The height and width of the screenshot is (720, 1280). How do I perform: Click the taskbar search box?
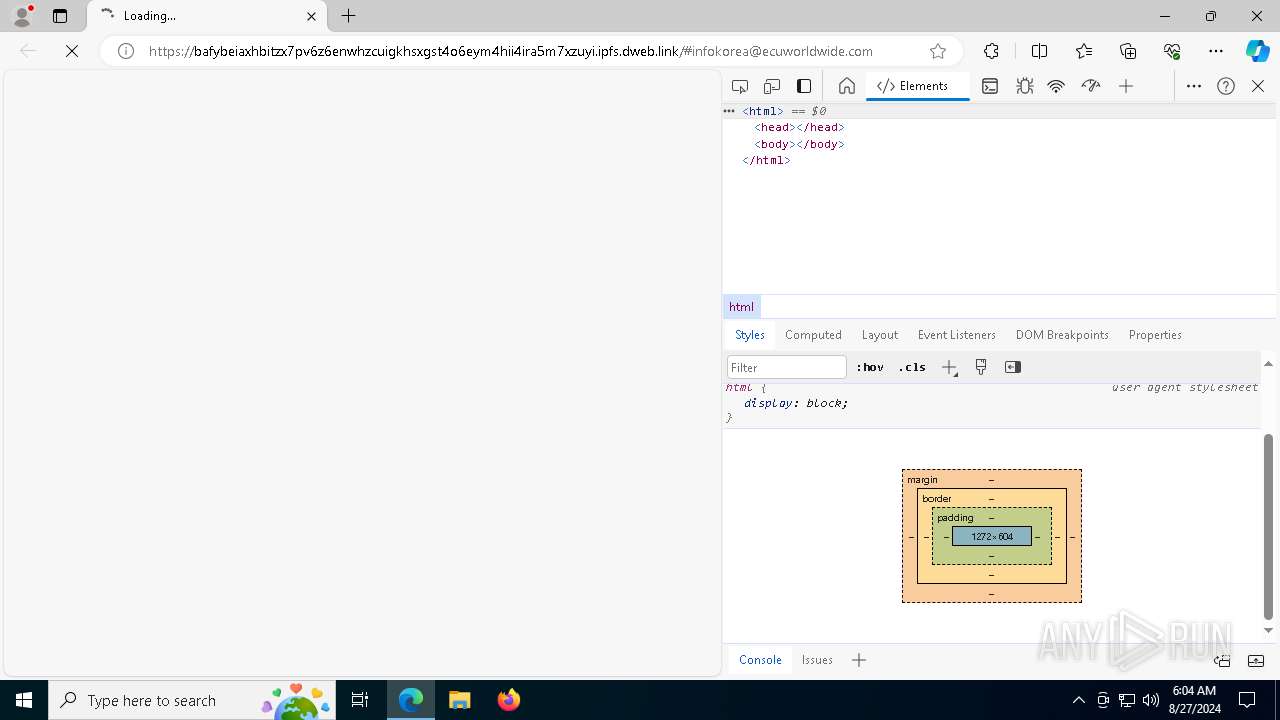(x=192, y=700)
